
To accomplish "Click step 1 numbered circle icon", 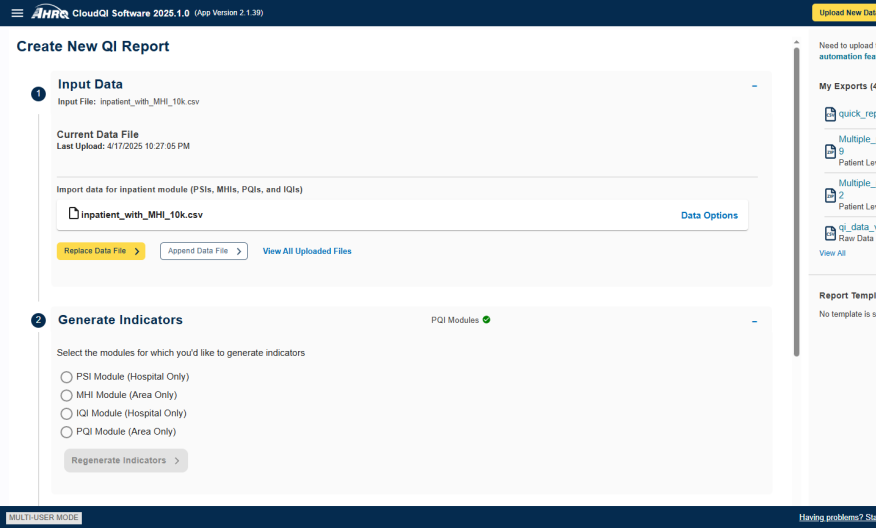I will point(38,94).
